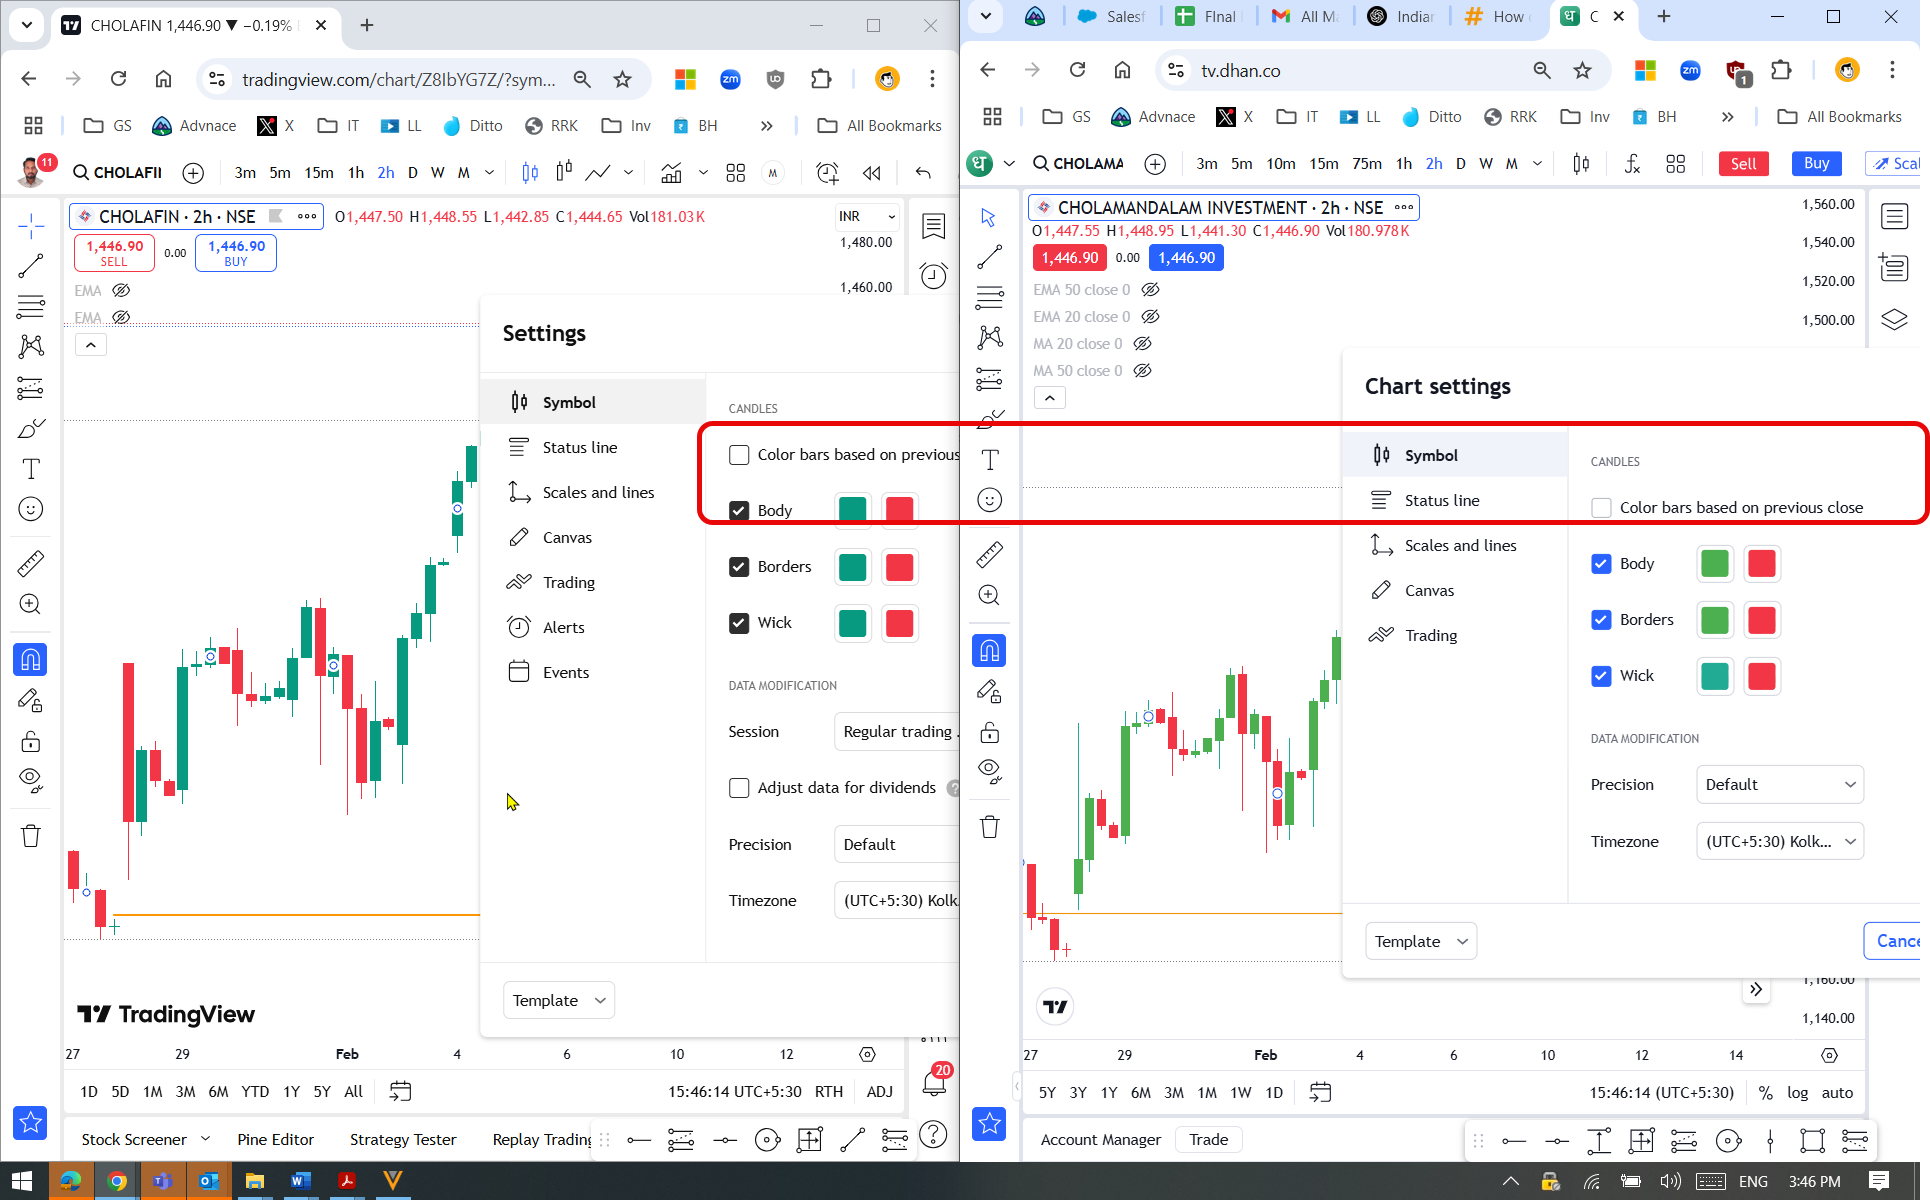Viewport: 1930px width, 1200px height.
Task: Open notifications bell with 20 badge
Action: [x=934, y=1081]
